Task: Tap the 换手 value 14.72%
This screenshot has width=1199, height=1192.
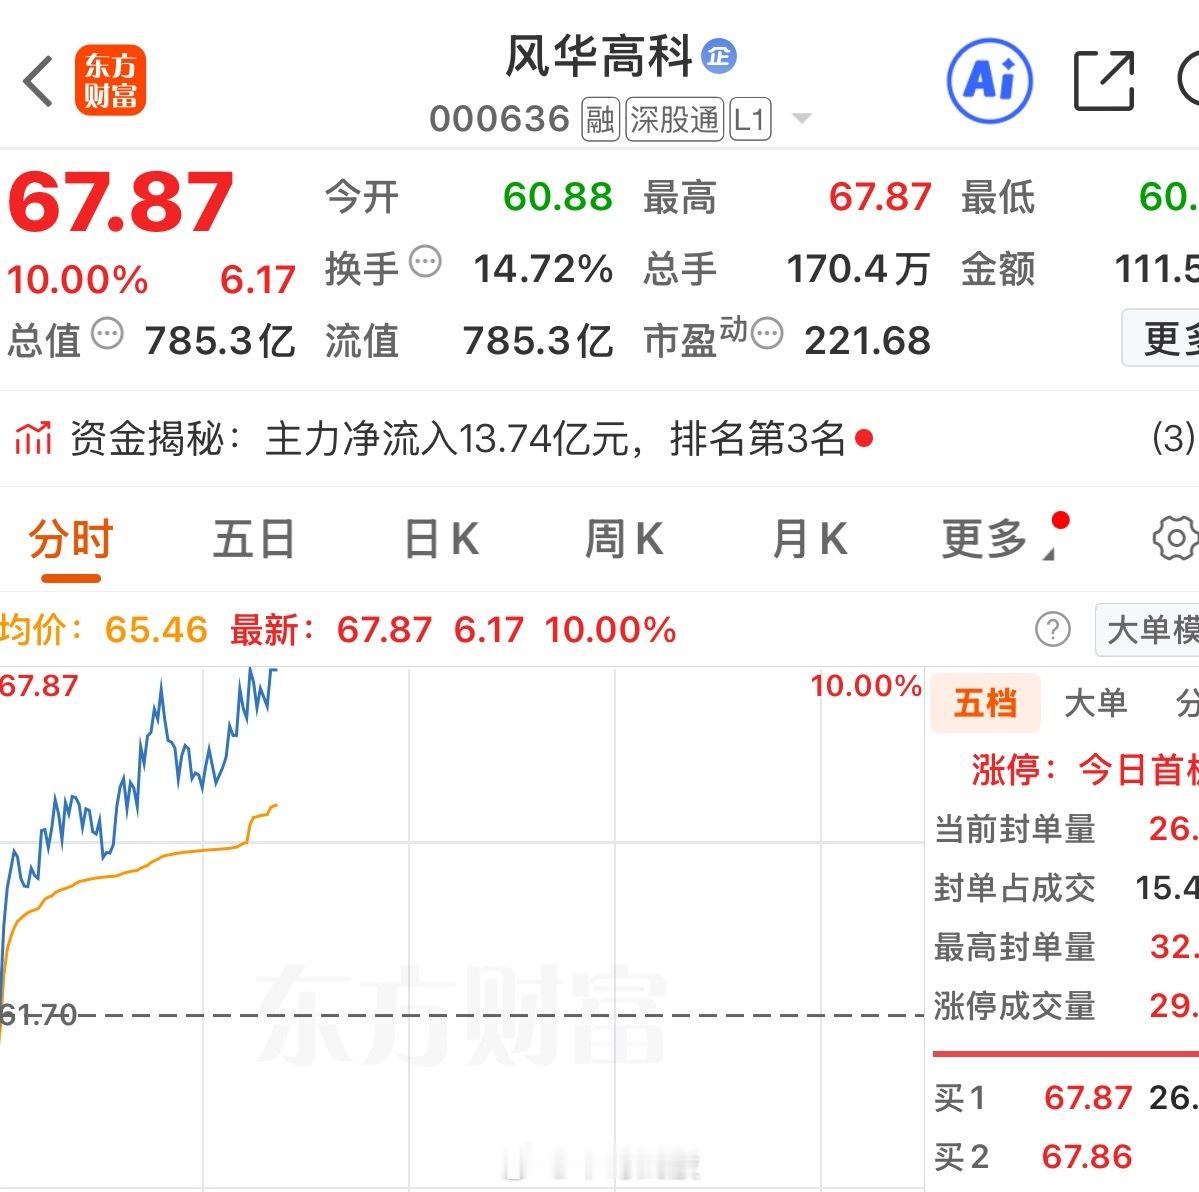Action: (x=544, y=268)
